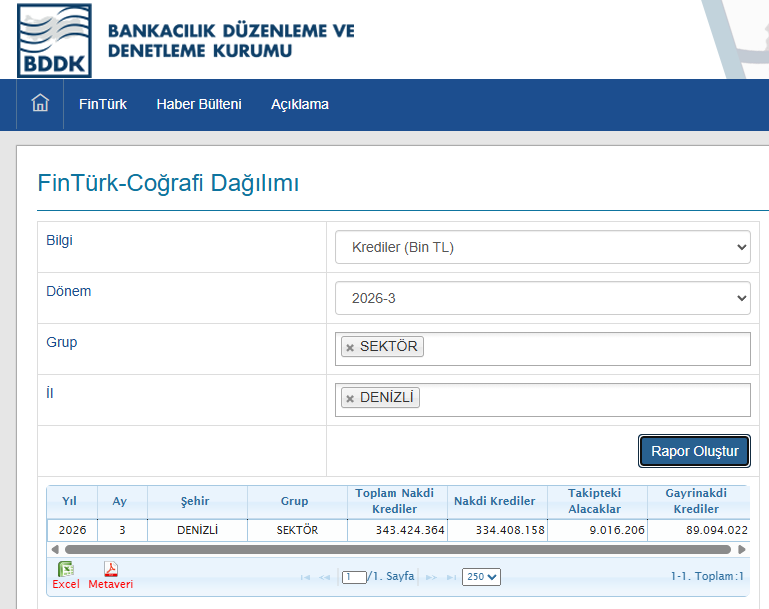Go to first page of results
This screenshot has width=769, height=609.
(x=305, y=577)
